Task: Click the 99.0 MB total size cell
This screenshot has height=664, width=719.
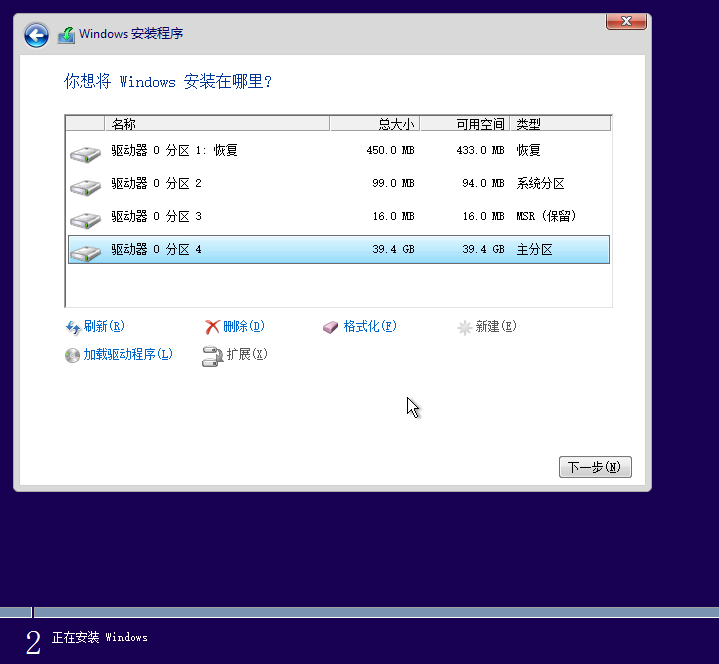Action: pos(393,183)
